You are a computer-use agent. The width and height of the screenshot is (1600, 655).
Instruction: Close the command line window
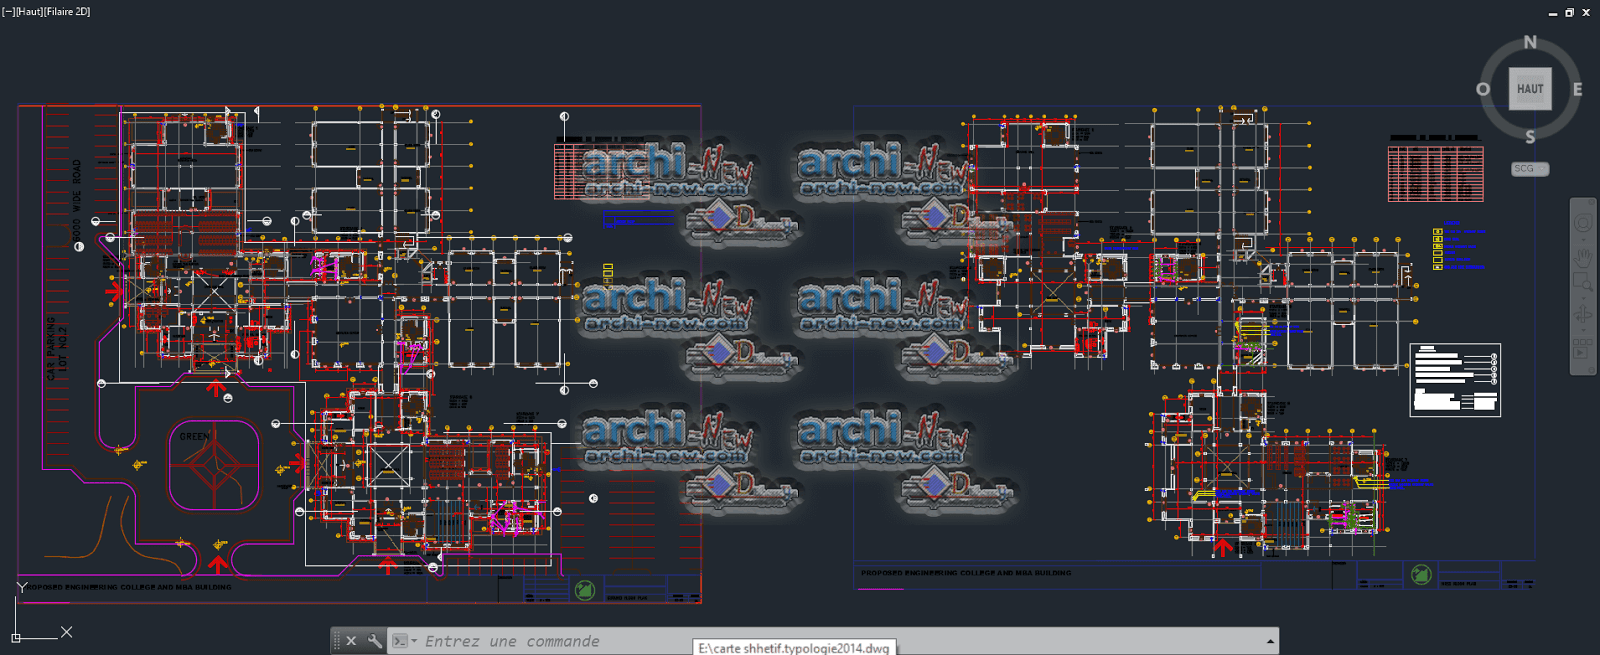pyautogui.click(x=351, y=641)
